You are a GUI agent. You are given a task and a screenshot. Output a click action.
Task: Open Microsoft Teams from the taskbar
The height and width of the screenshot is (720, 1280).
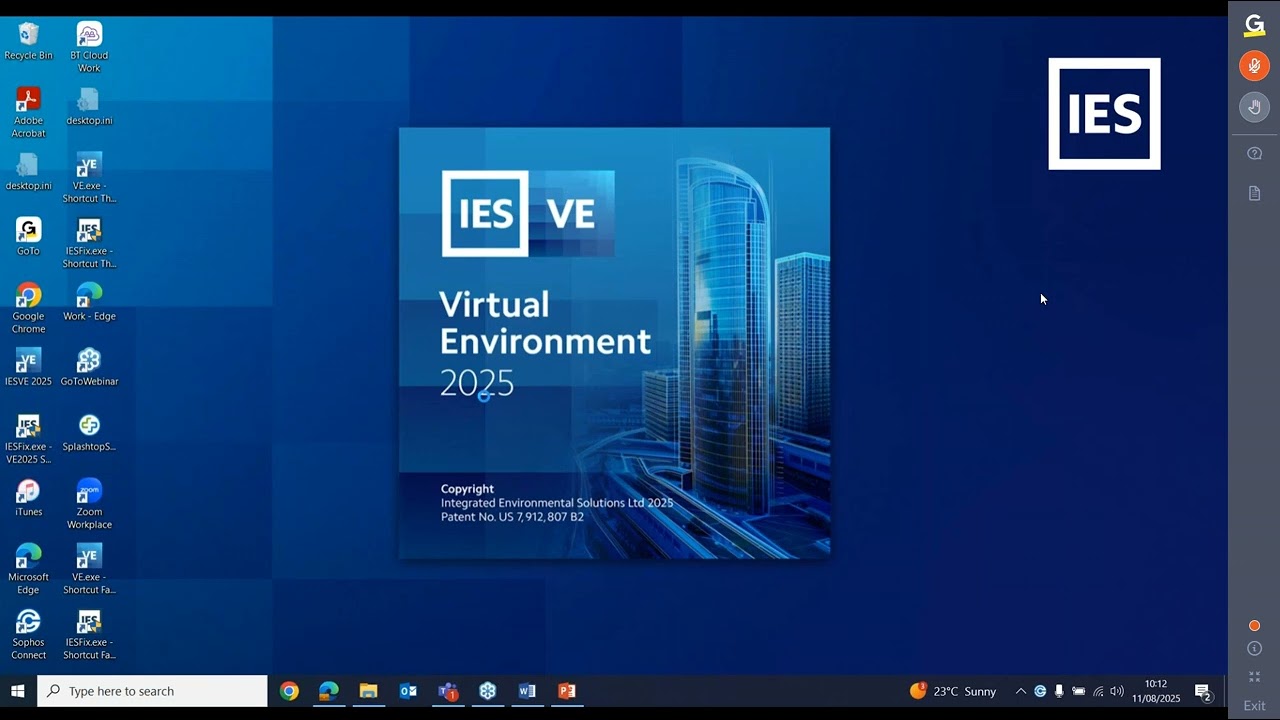point(448,691)
